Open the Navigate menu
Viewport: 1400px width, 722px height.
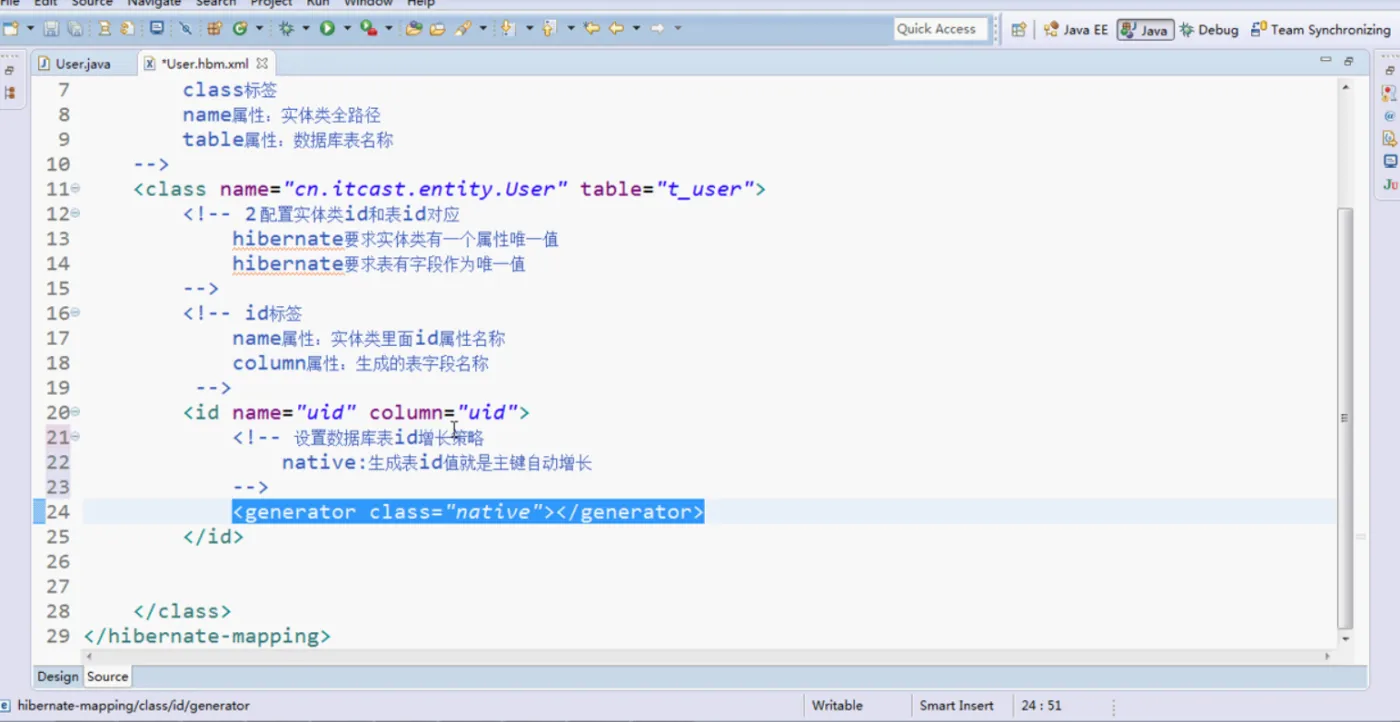point(154,4)
